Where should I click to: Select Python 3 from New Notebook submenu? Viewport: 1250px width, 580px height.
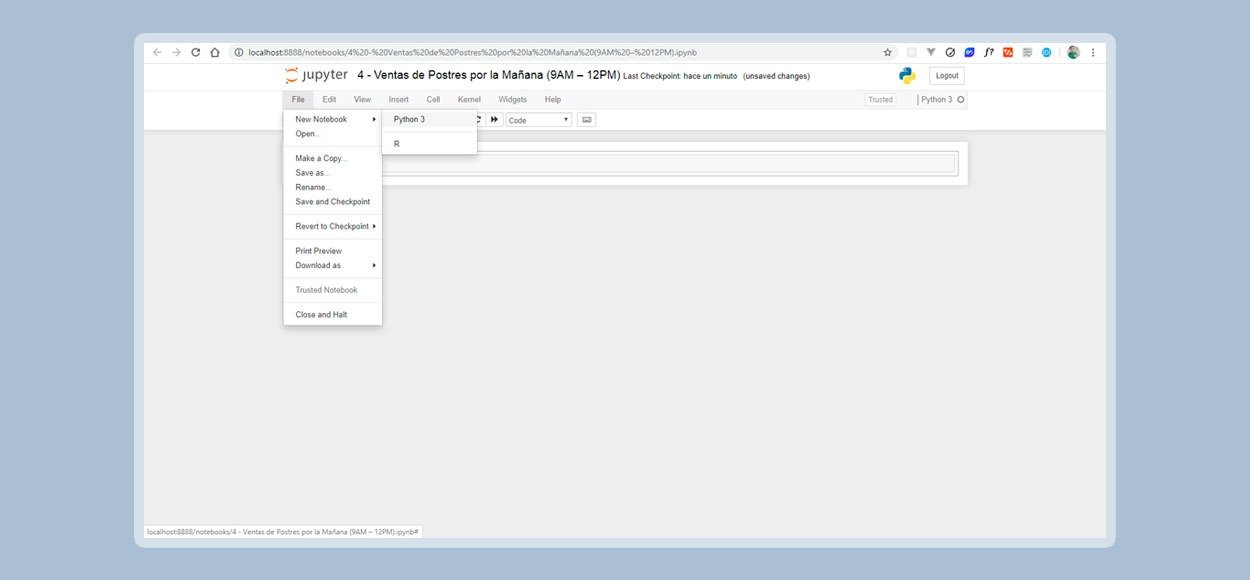pos(409,119)
